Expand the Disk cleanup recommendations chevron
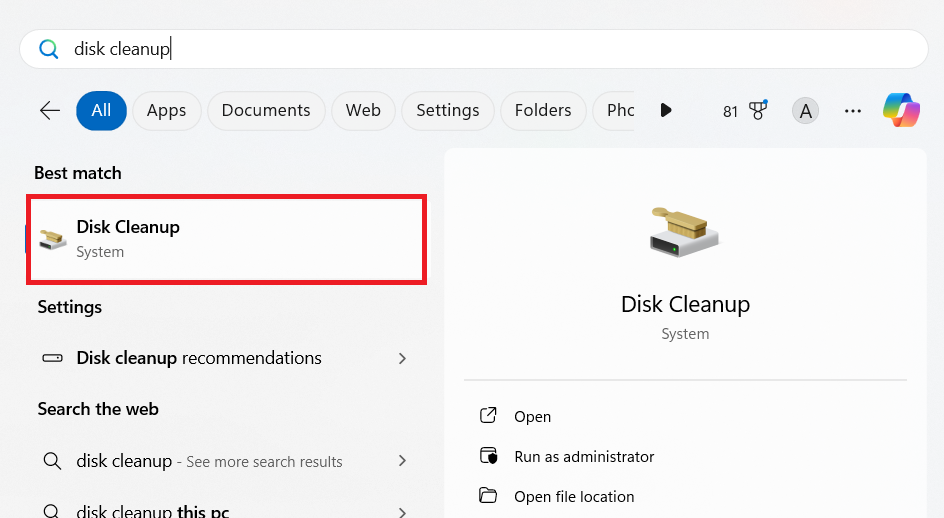Viewport: 944px width, 518px height. pyautogui.click(x=402, y=358)
